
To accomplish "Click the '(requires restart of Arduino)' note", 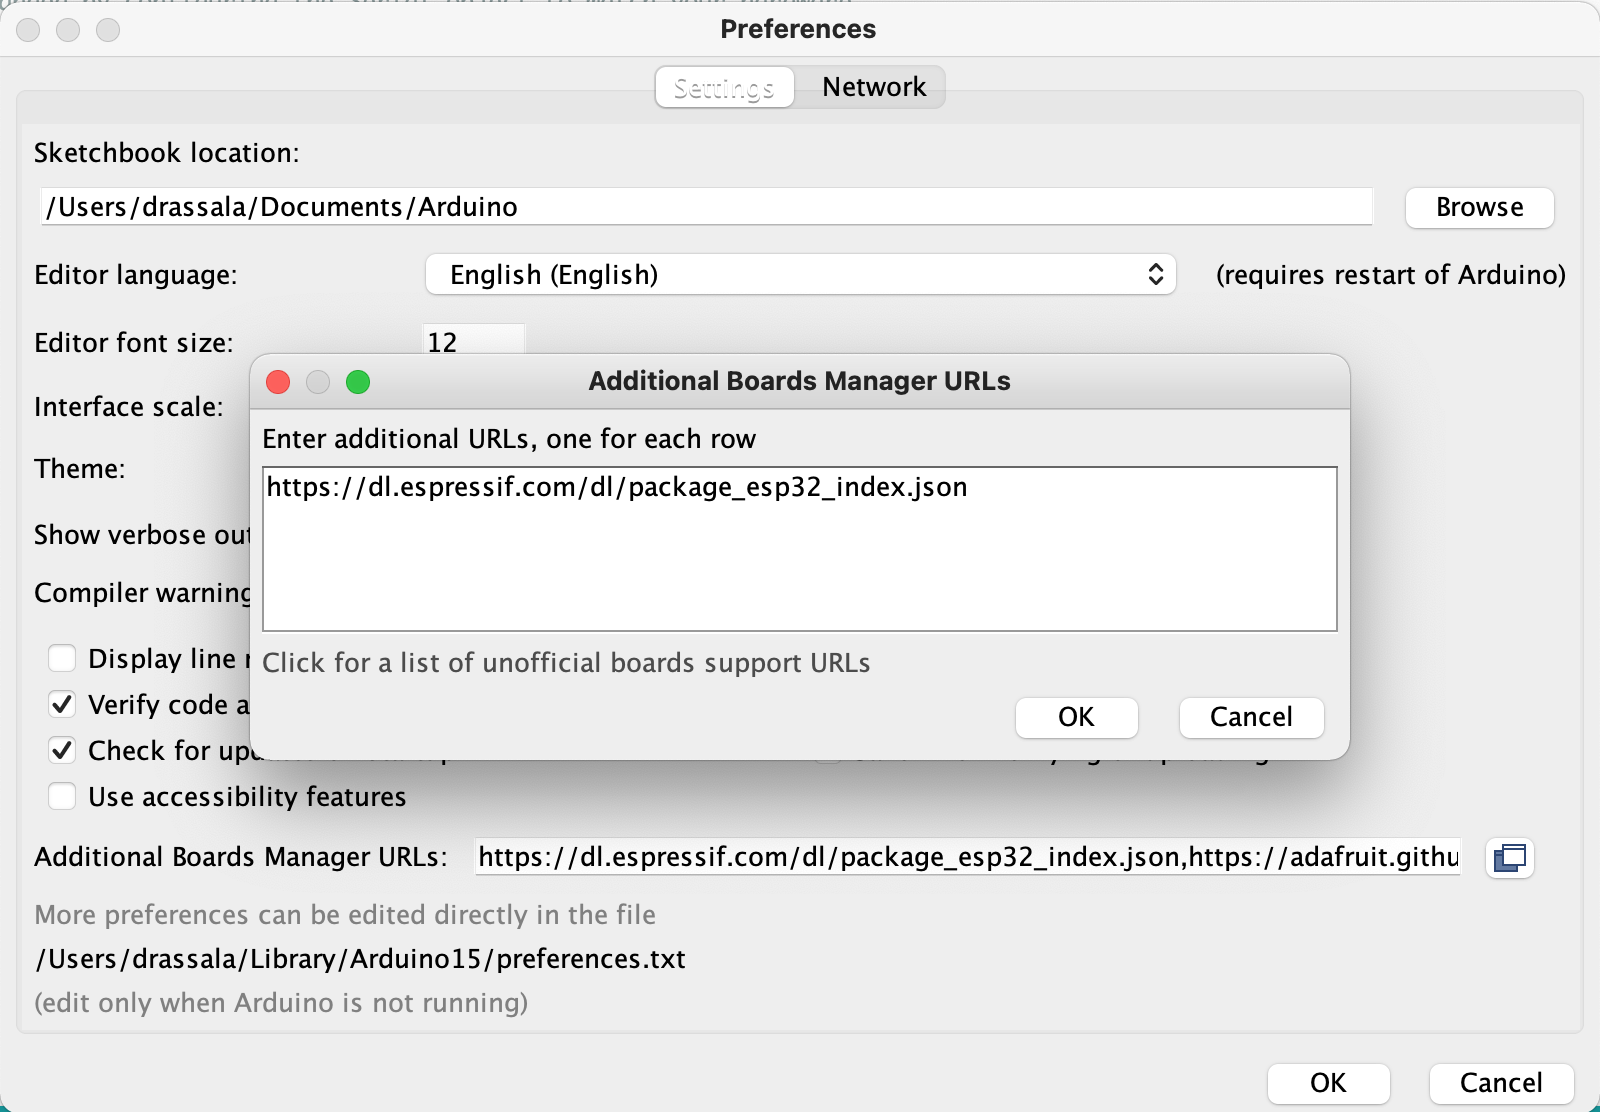I will coord(1391,275).
